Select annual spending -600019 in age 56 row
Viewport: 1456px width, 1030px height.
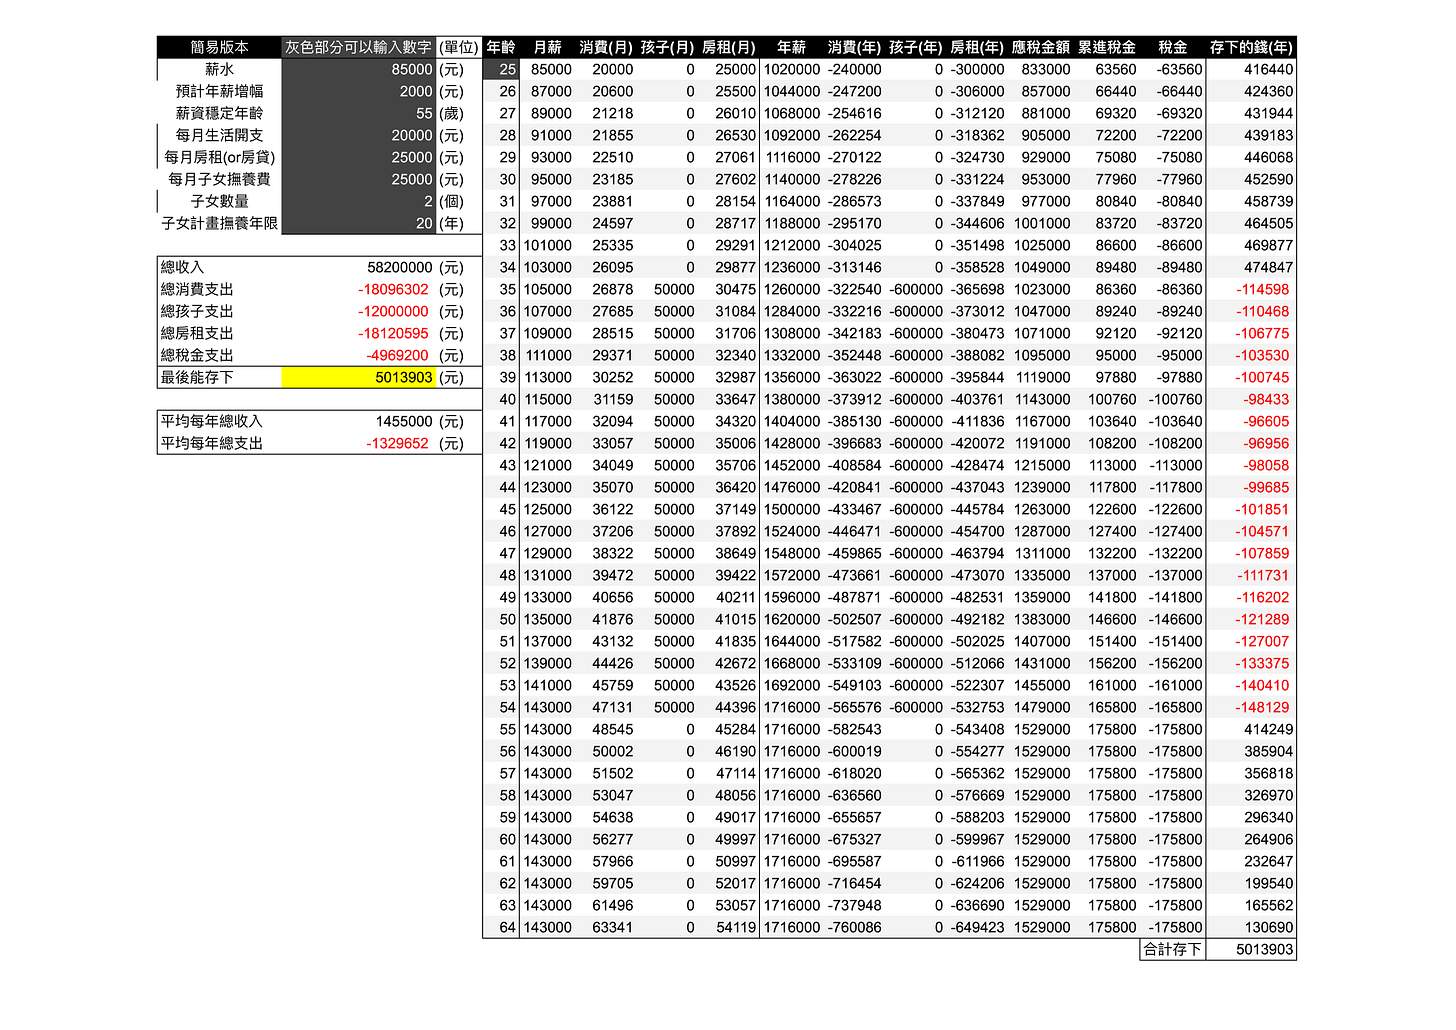coord(854,751)
